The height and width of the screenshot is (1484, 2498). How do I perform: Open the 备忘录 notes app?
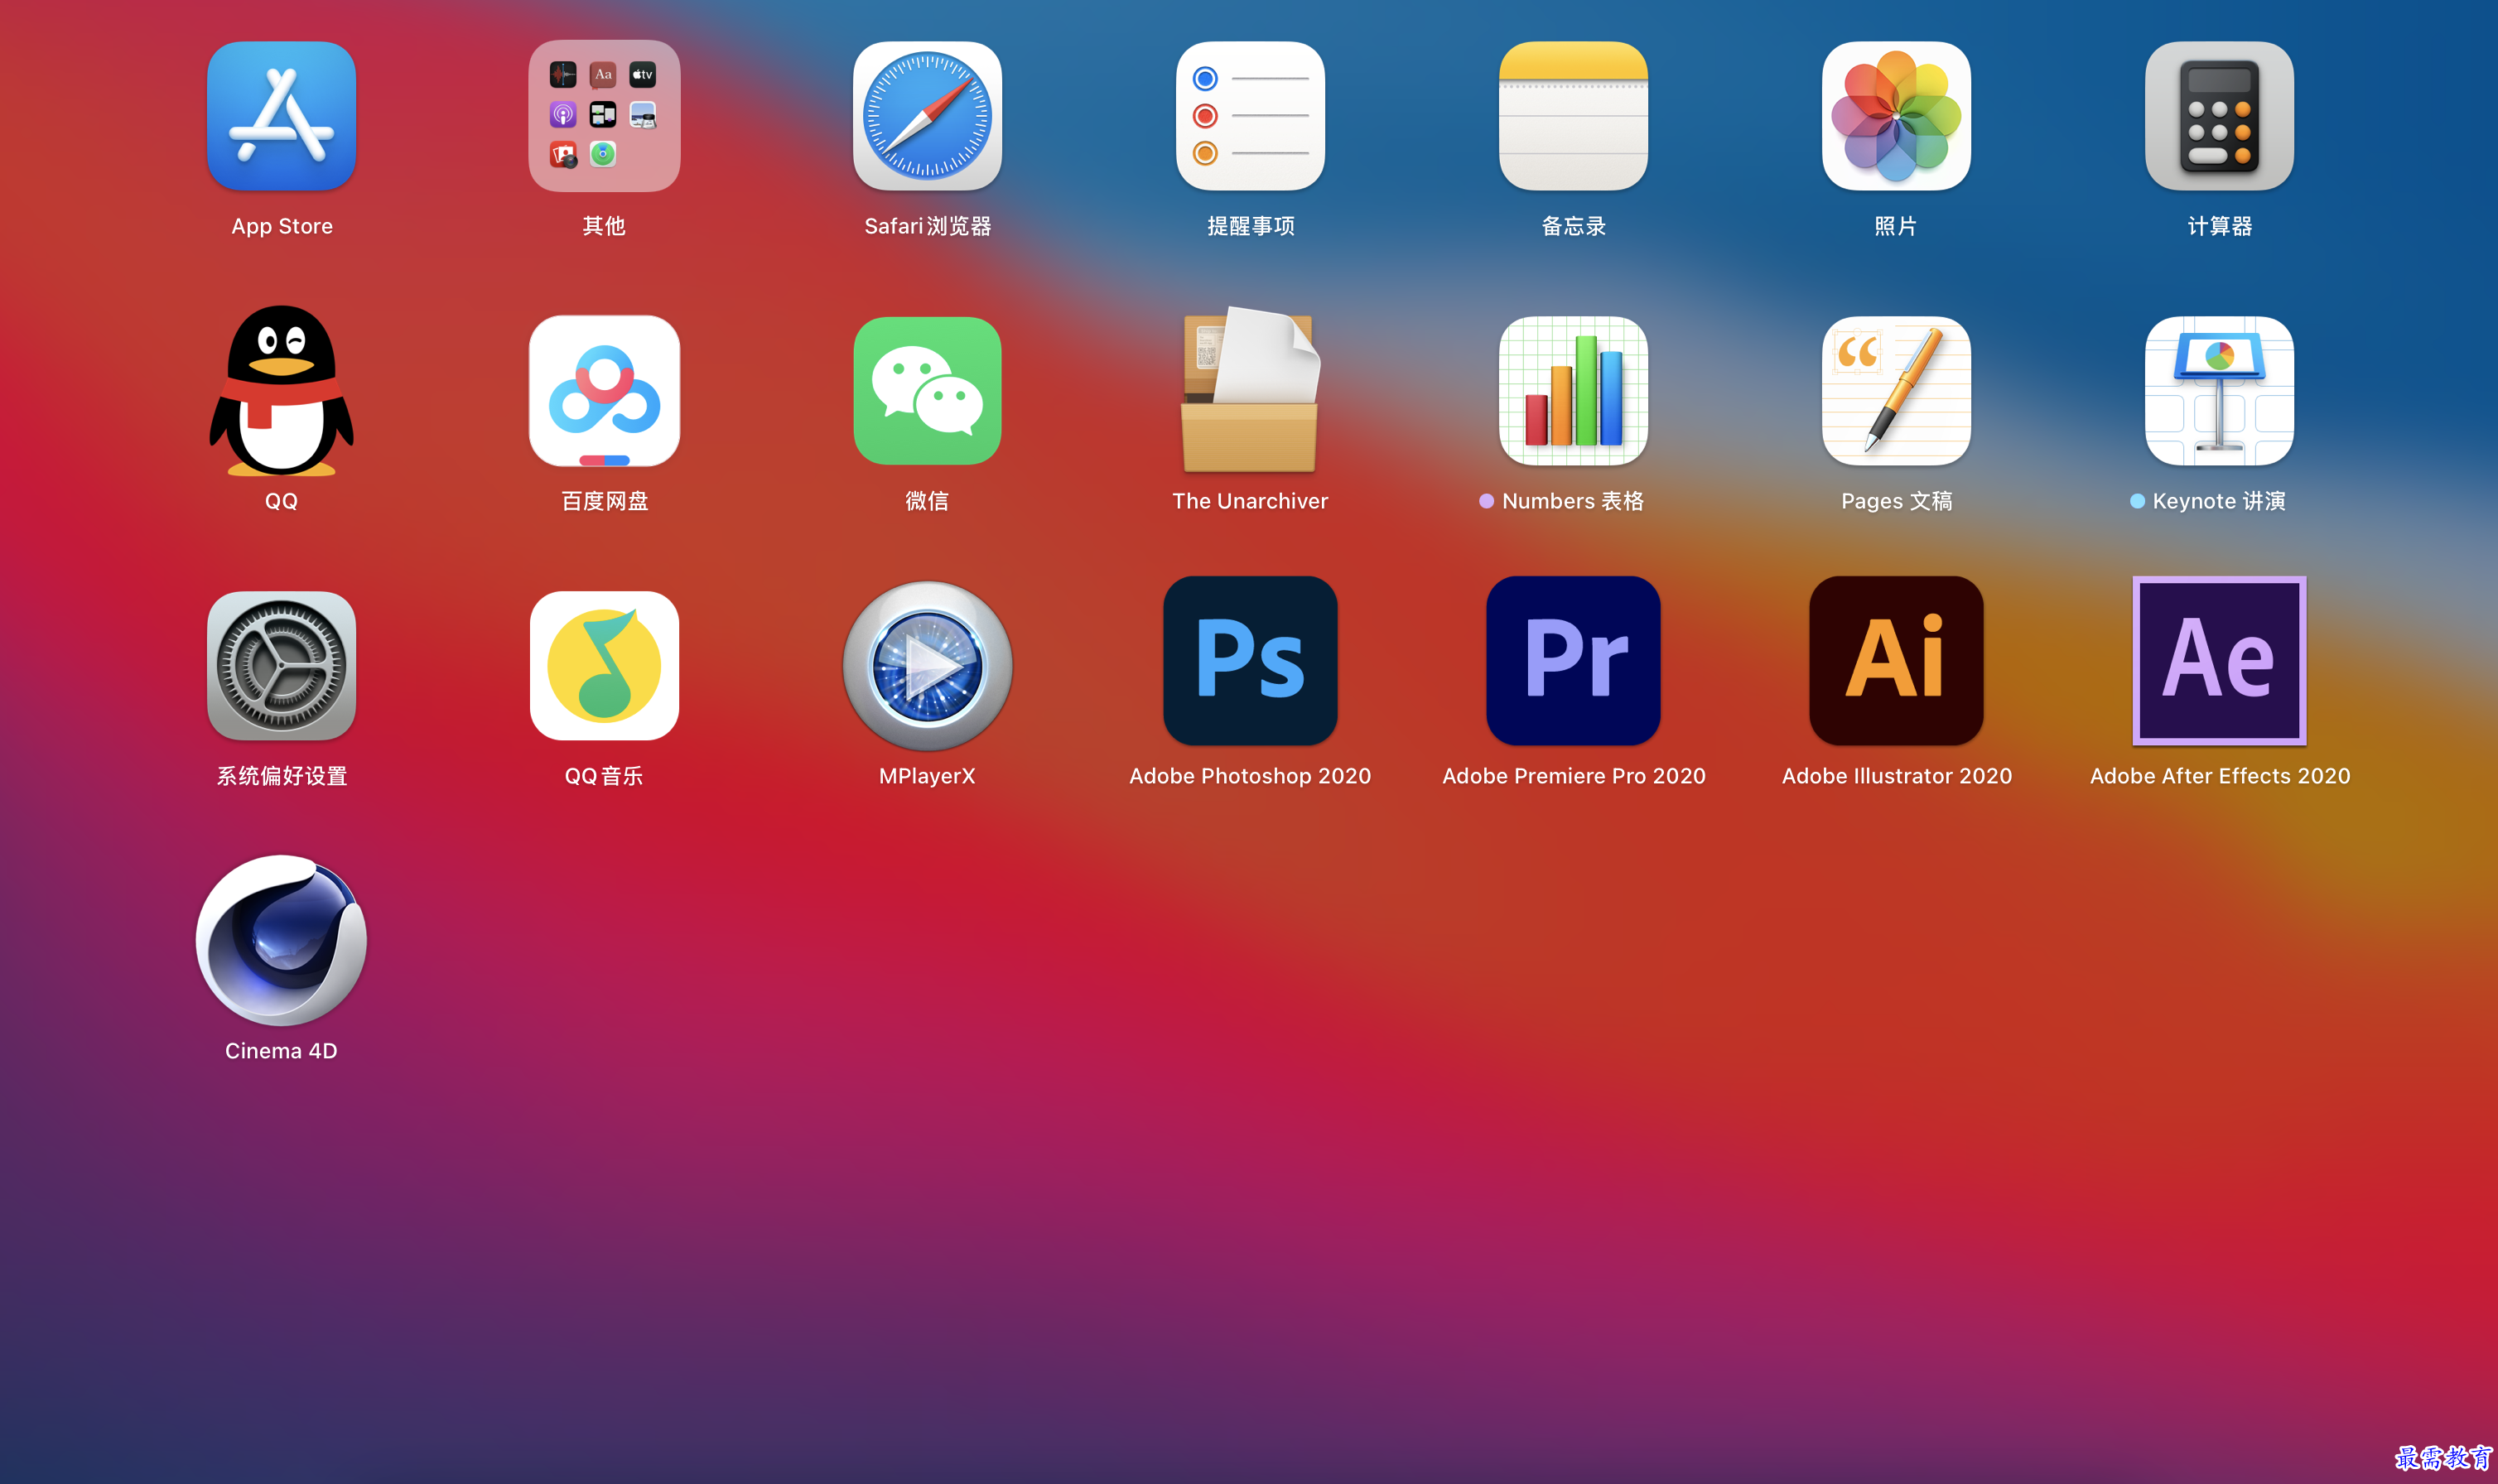tap(1573, 116)
